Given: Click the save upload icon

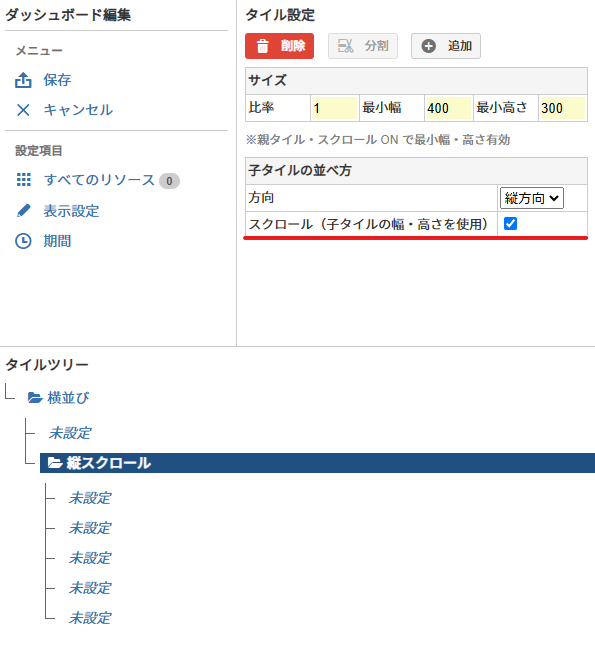Looking at the screenshot, I should (x=23, y=80).
